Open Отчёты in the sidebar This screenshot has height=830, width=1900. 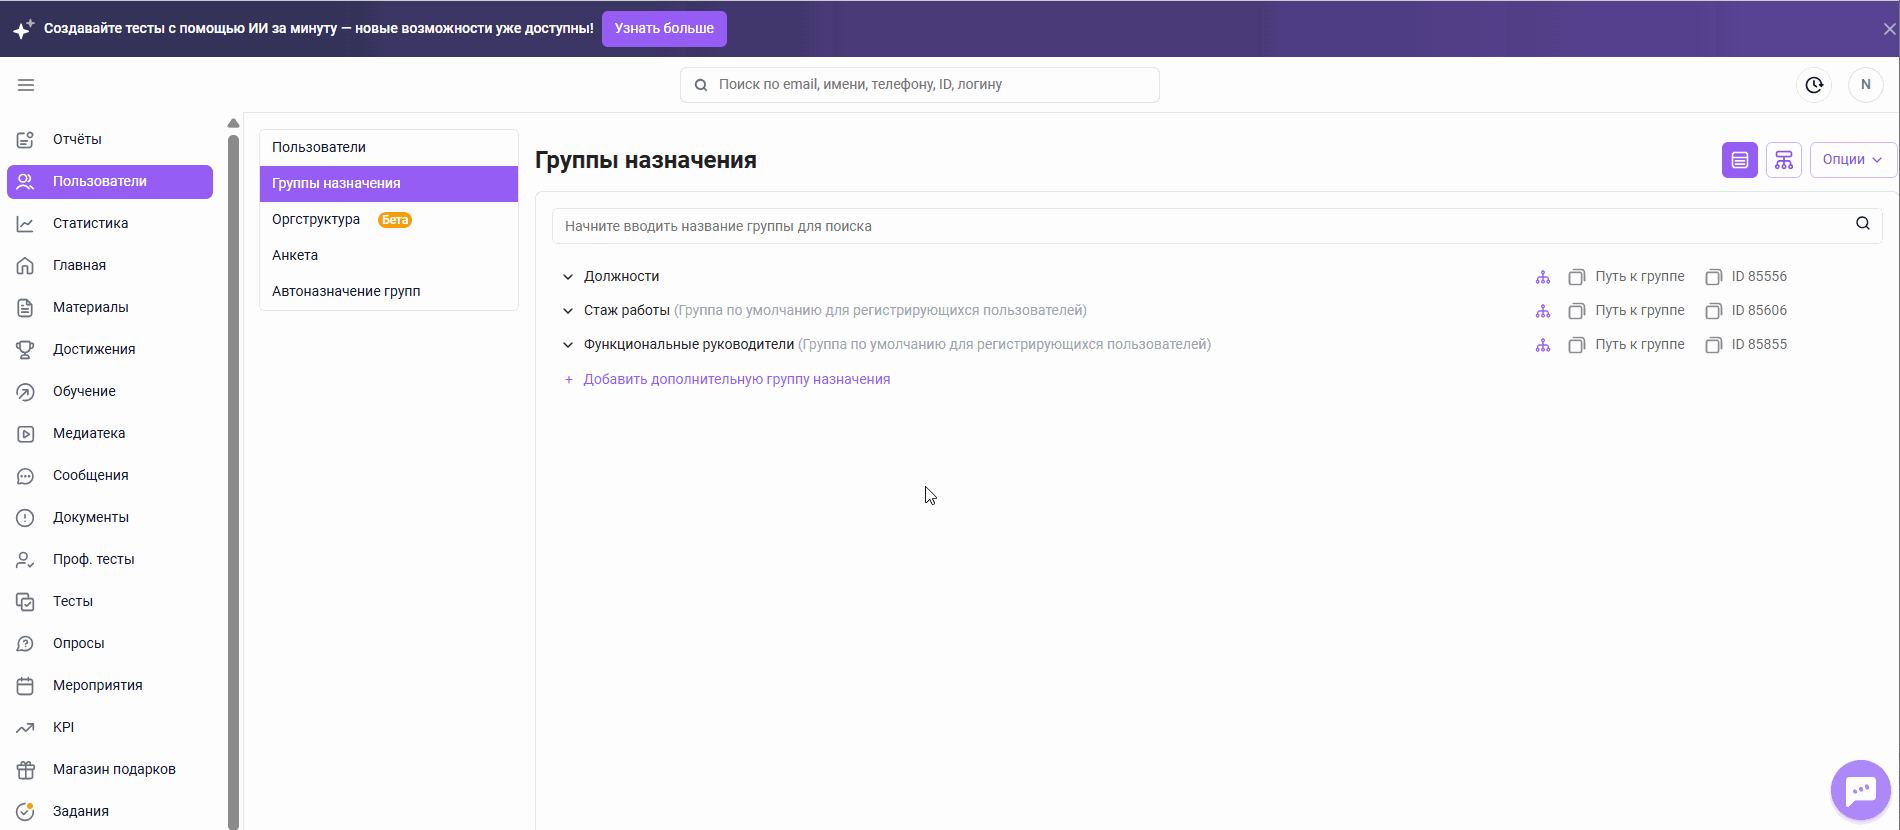point(110,139)
